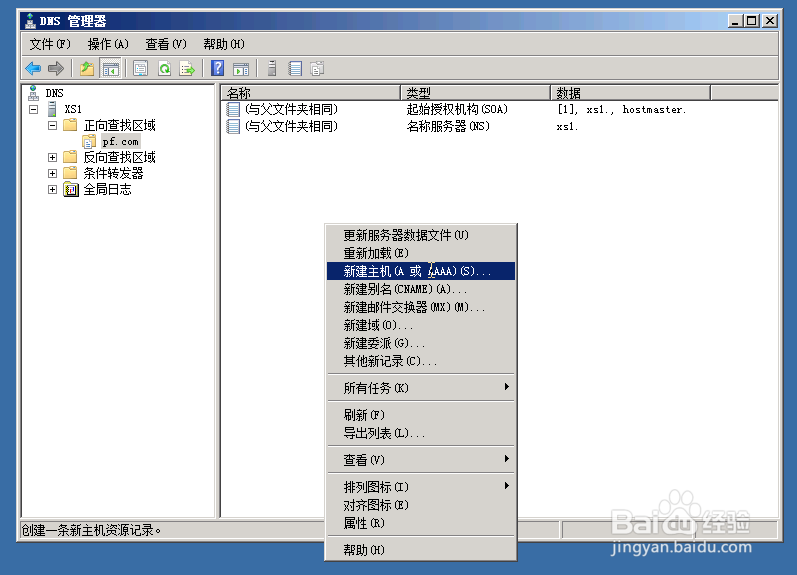Collapse the 正向查找区域 node

(52, 125)
